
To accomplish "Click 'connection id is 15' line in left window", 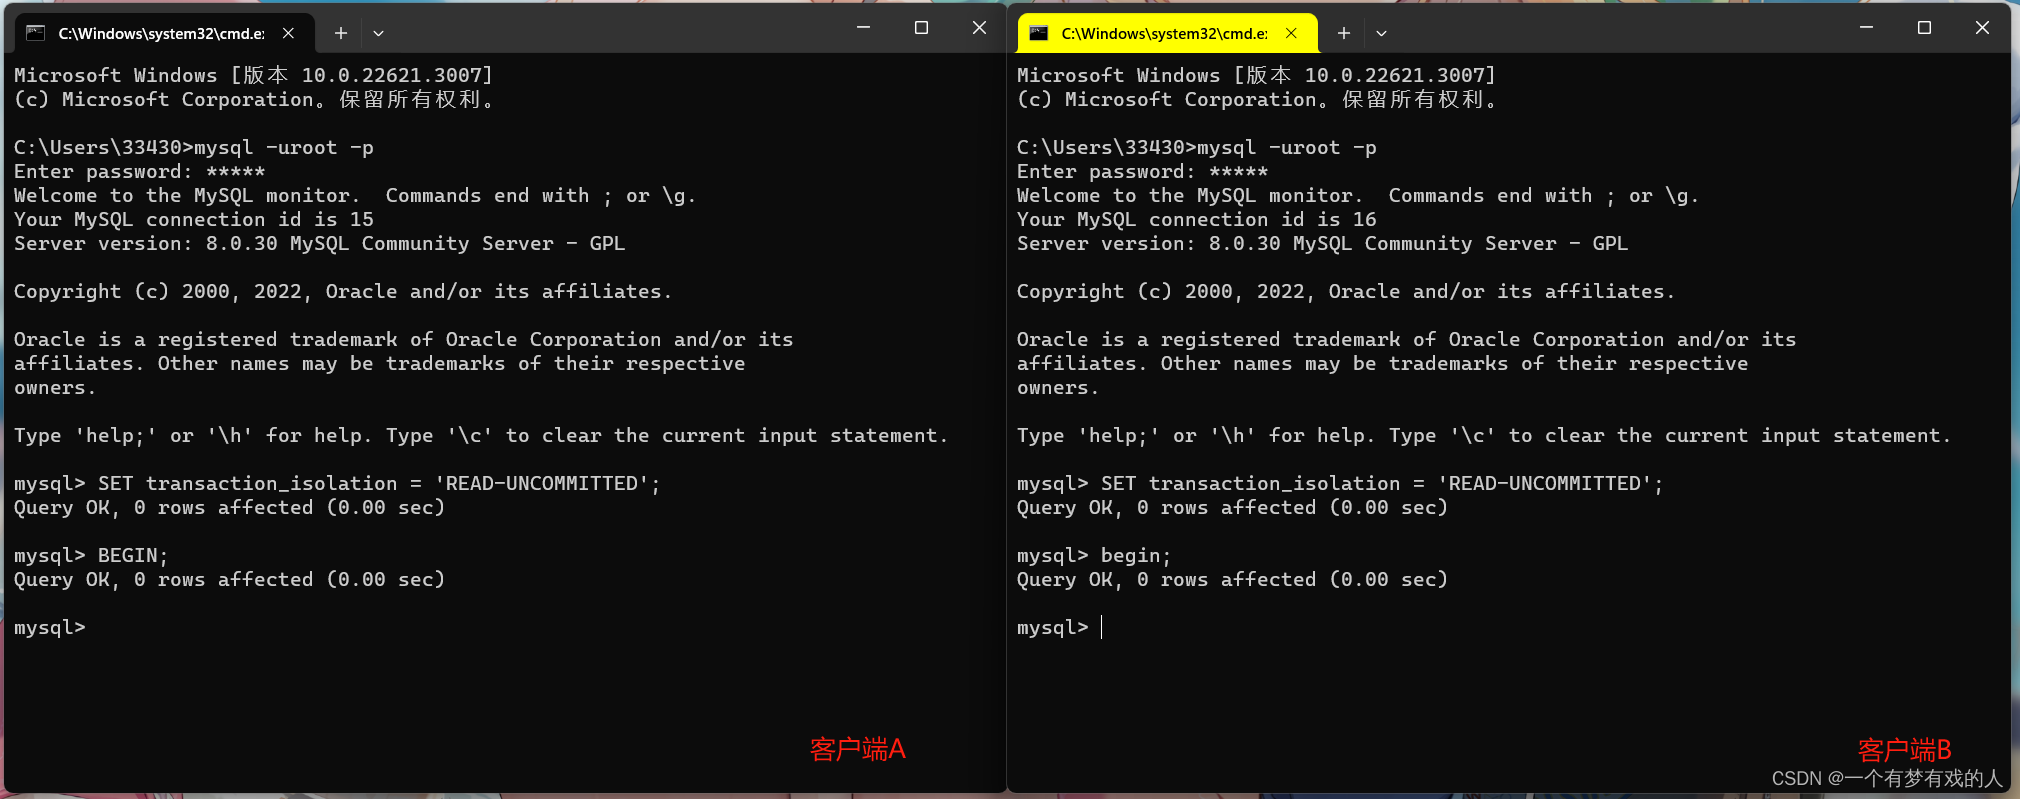I will [194, 220].
